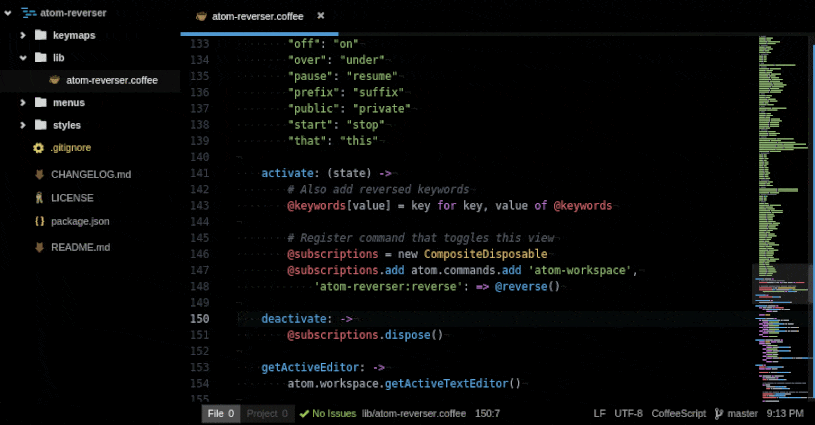
Task: Click the minimap viewport highlight
Action: (783, 284)
